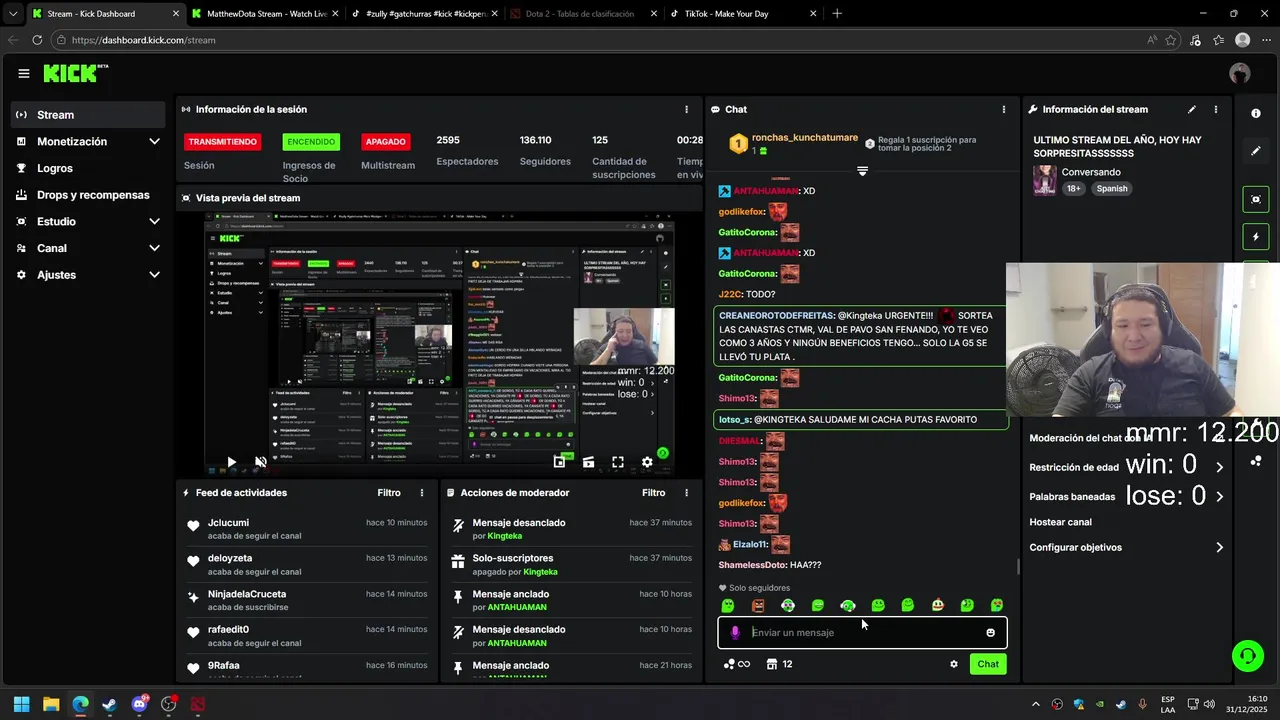Click the purple microphone icon in message box

[x=735, y=632]
